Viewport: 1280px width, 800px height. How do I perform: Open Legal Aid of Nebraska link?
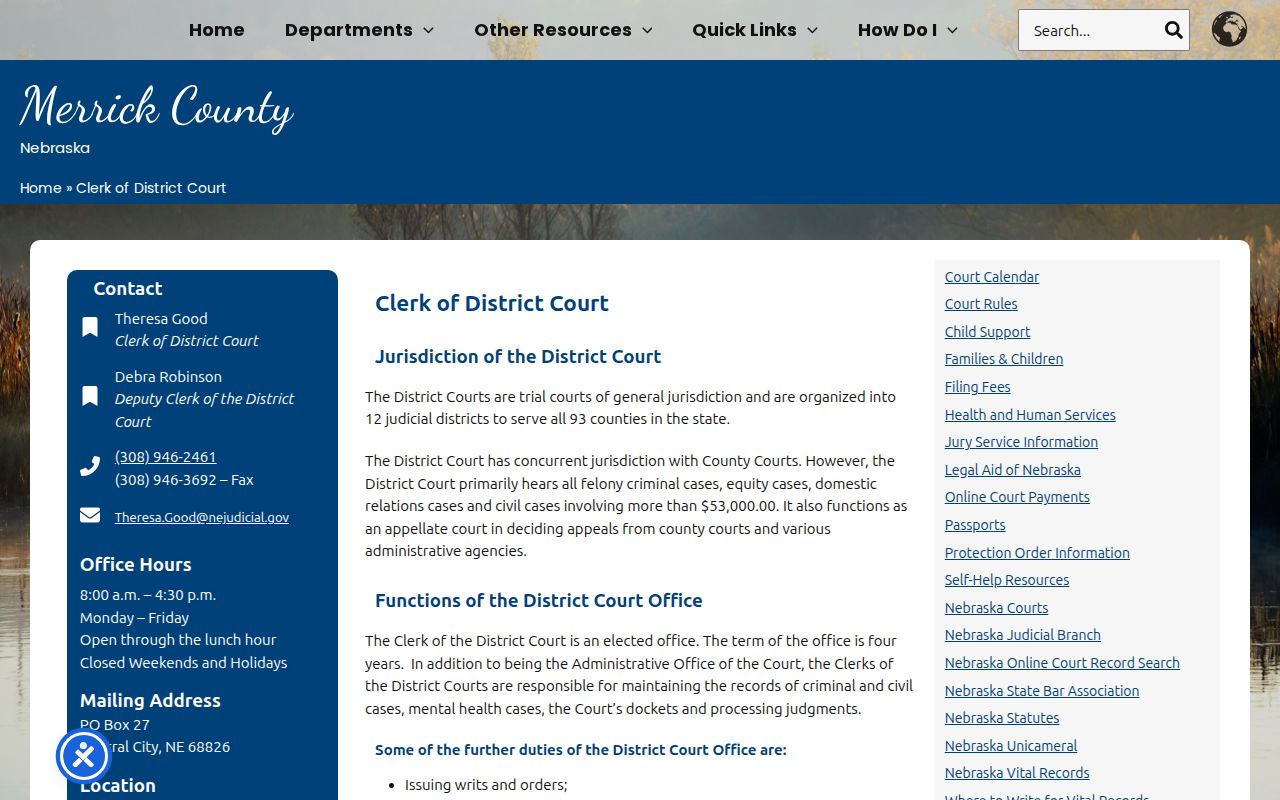click(1013, 470)
